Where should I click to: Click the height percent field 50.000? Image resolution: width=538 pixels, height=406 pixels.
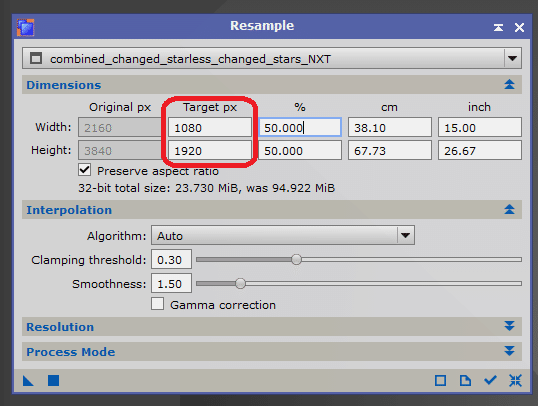coord(300,150)
